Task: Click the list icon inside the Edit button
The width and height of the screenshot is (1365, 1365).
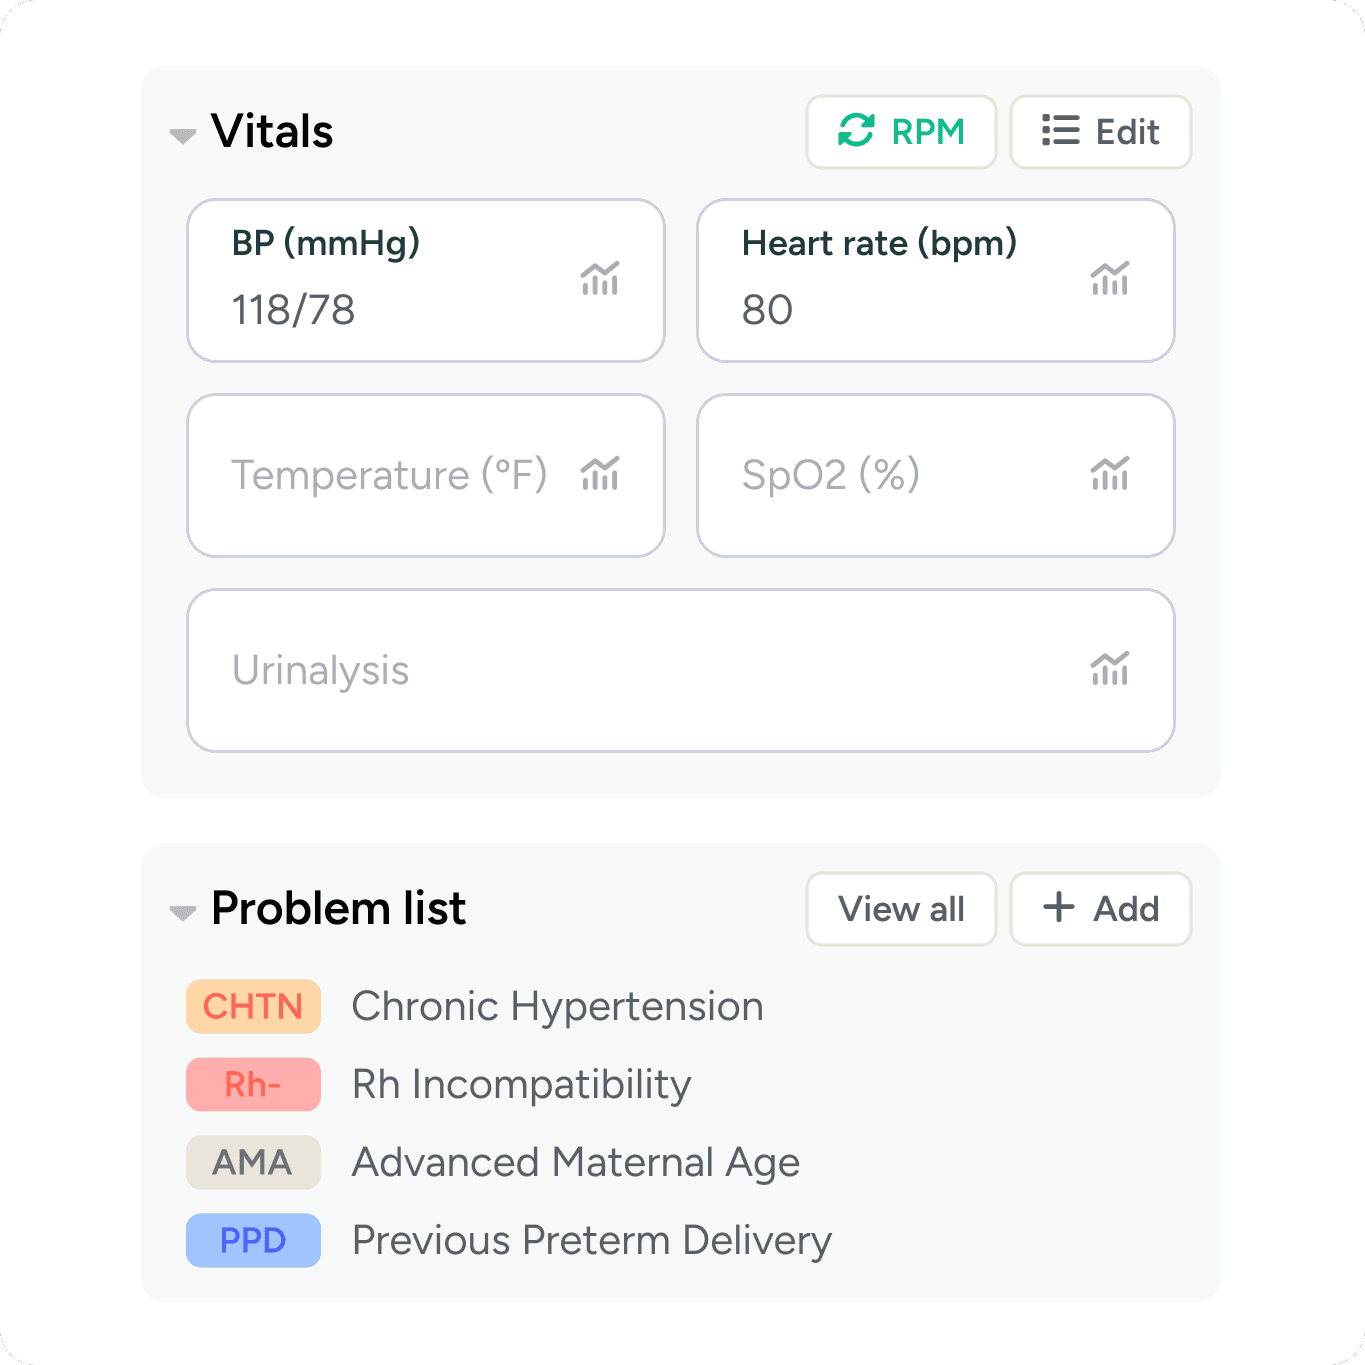Action: [x=1059, y=131]
